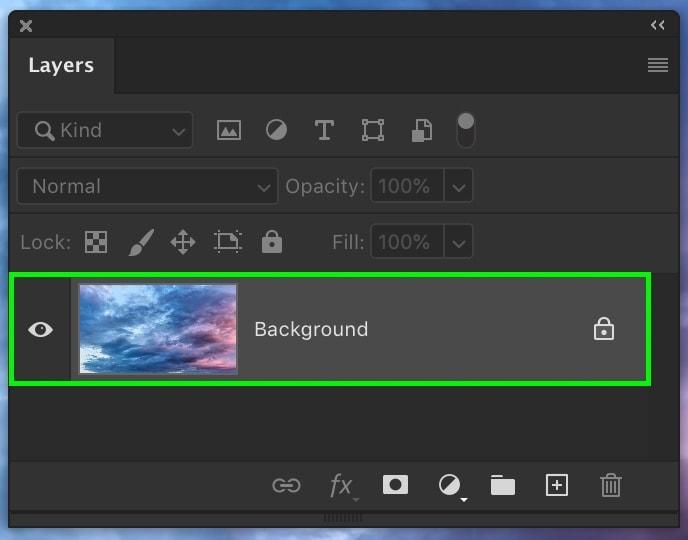Filter for type layers icon
Image resolution: width=688 pixels, height=540 pixels.
[x=324, y=130]
